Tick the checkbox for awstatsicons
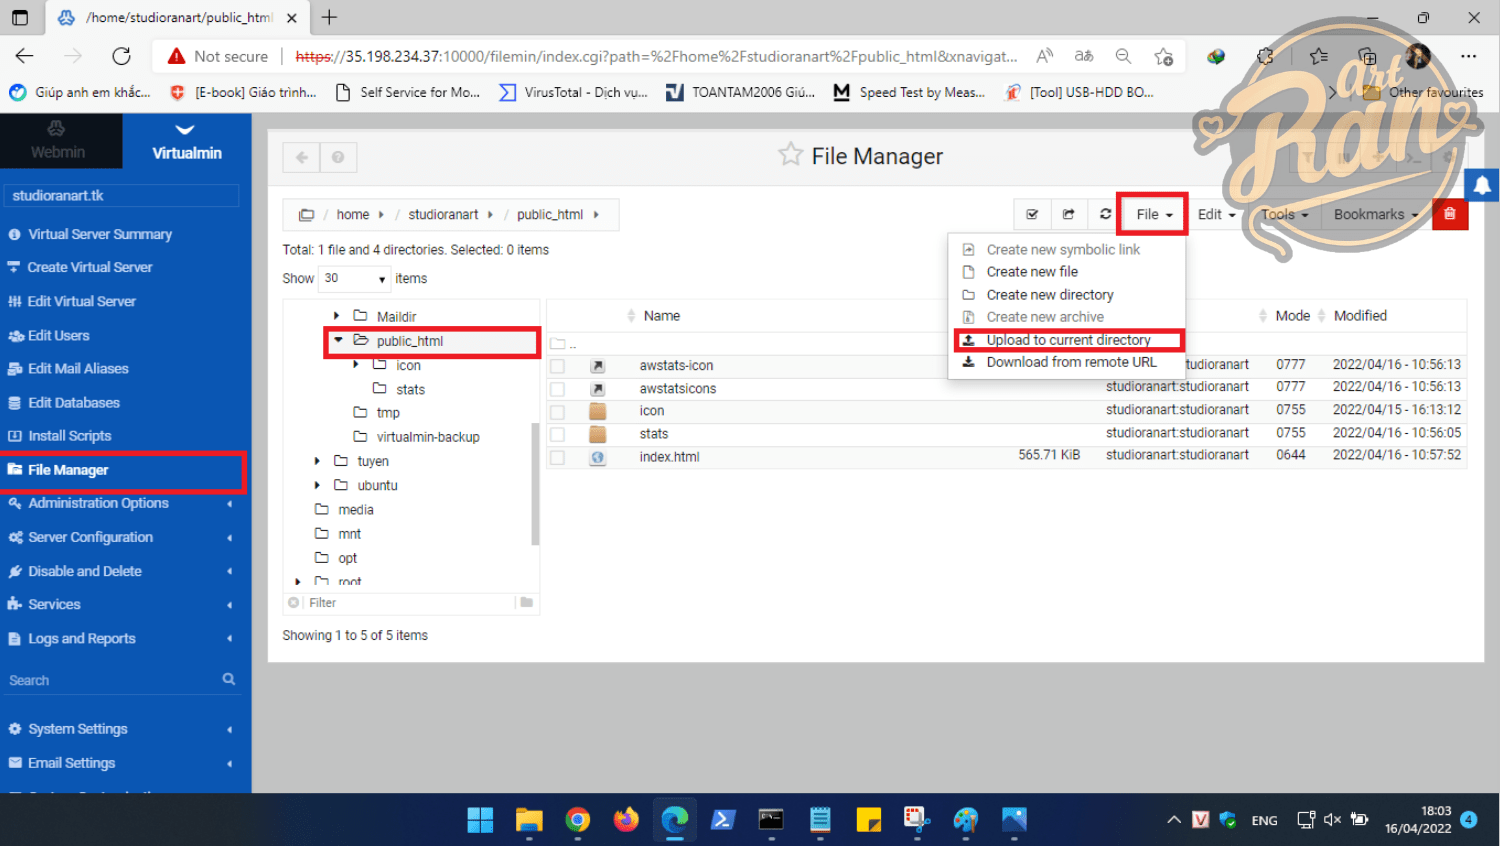Screen dimensions: 1500x846 [x=557, y=388]
